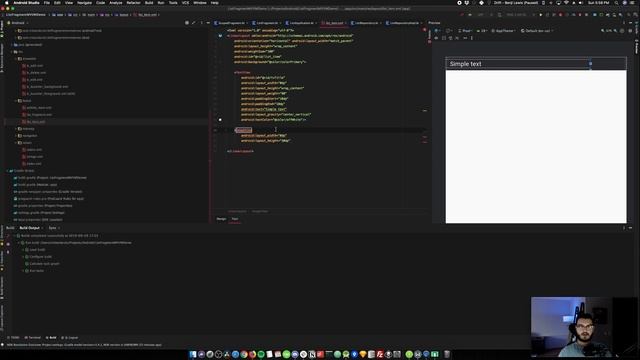Open the Build menu in menu bar
Screen dimensions: 640x360
[x=149, y=2]
